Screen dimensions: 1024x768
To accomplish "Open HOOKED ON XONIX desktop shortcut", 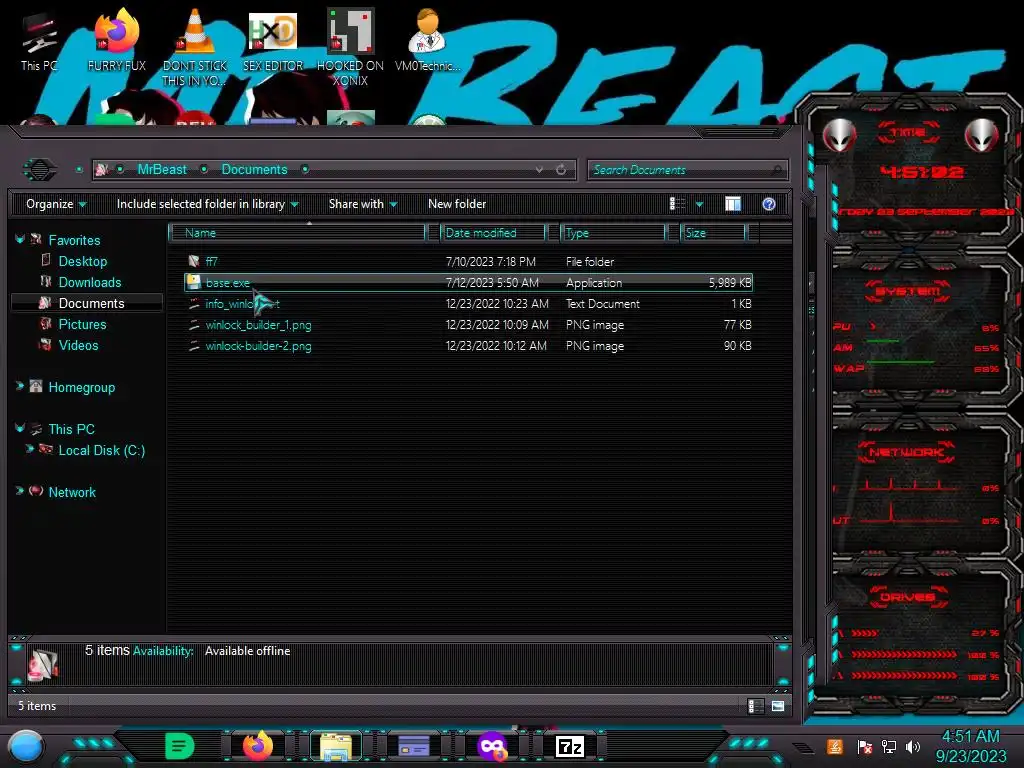I will coord(350,47).
